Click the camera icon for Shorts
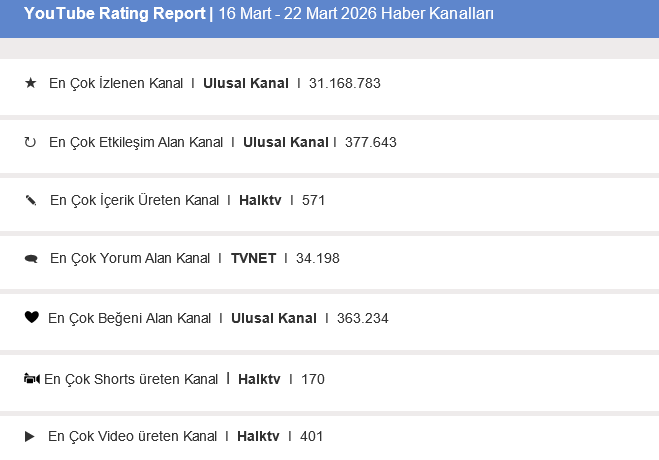Viewport: 659px width, 460px height. 31,379
